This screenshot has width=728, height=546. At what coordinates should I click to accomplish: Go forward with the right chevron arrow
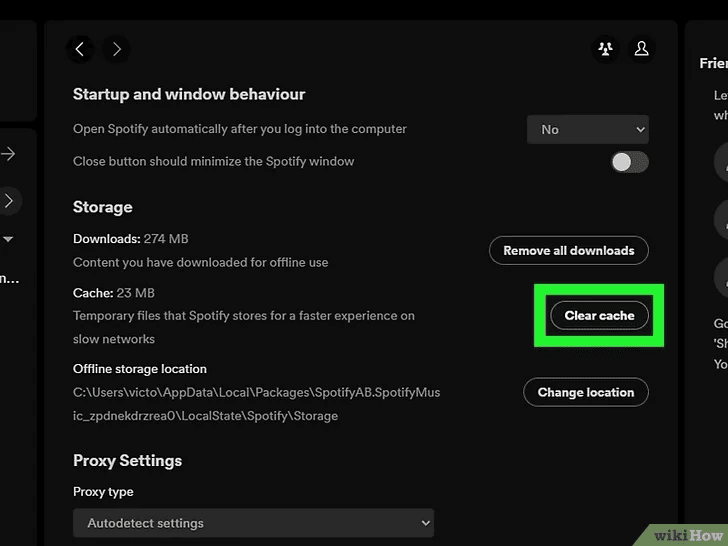[116, 49]
